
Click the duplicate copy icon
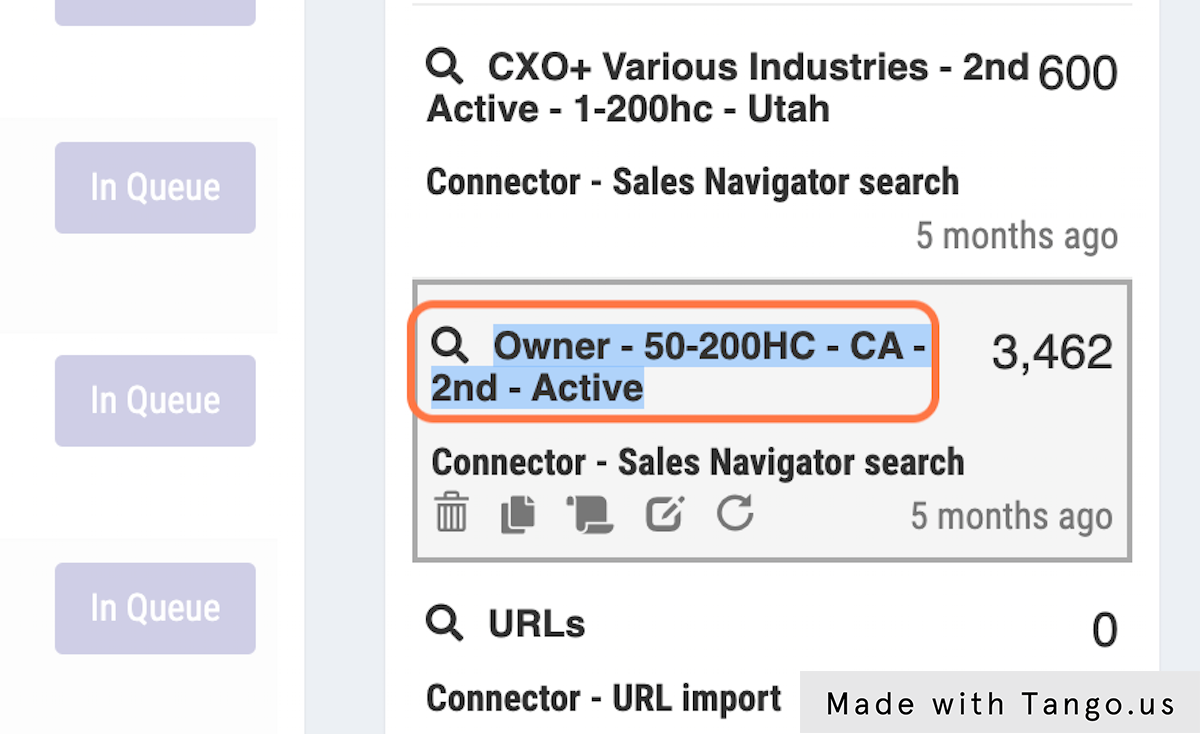(x=517, y=515)
